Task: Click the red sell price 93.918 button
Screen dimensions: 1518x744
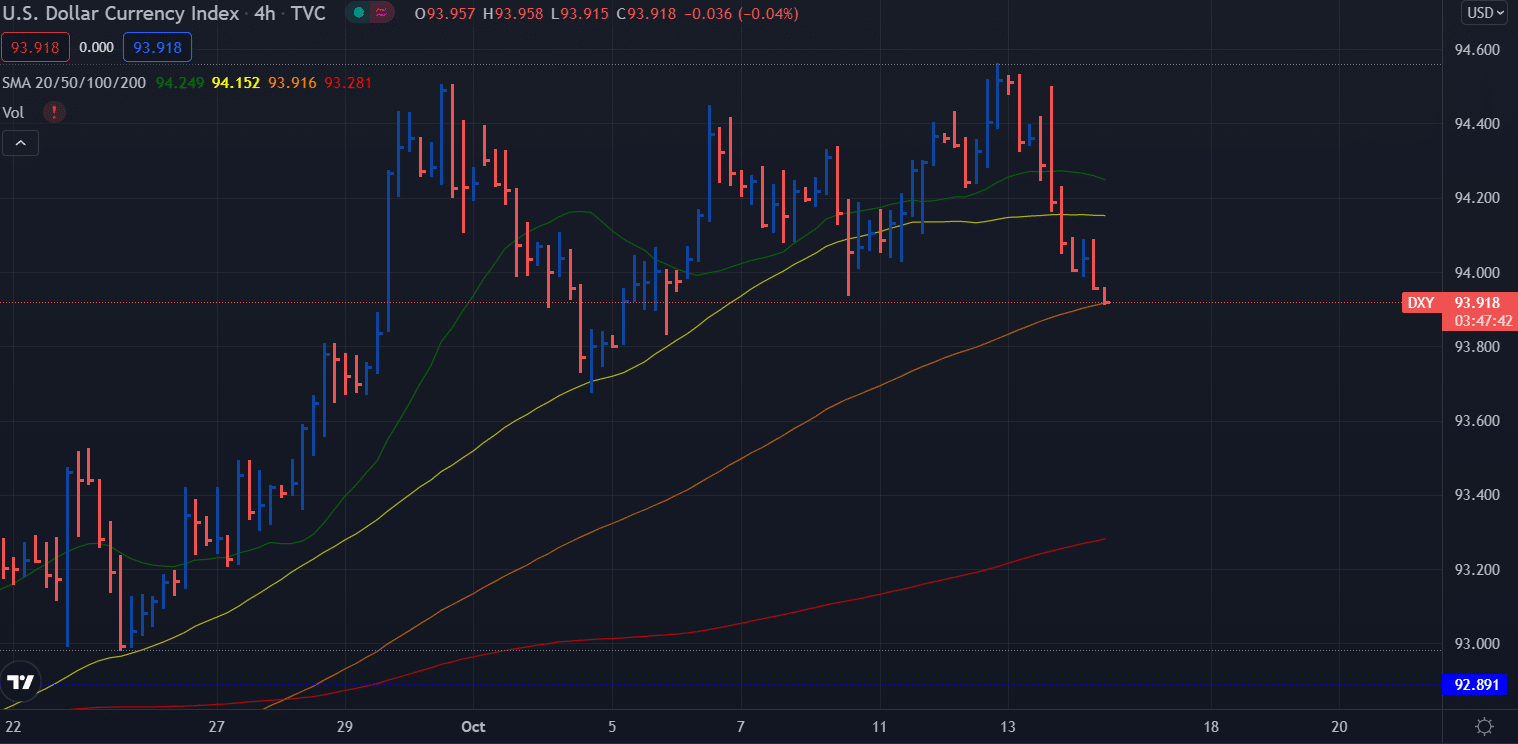Action: (x=34, y=47)
